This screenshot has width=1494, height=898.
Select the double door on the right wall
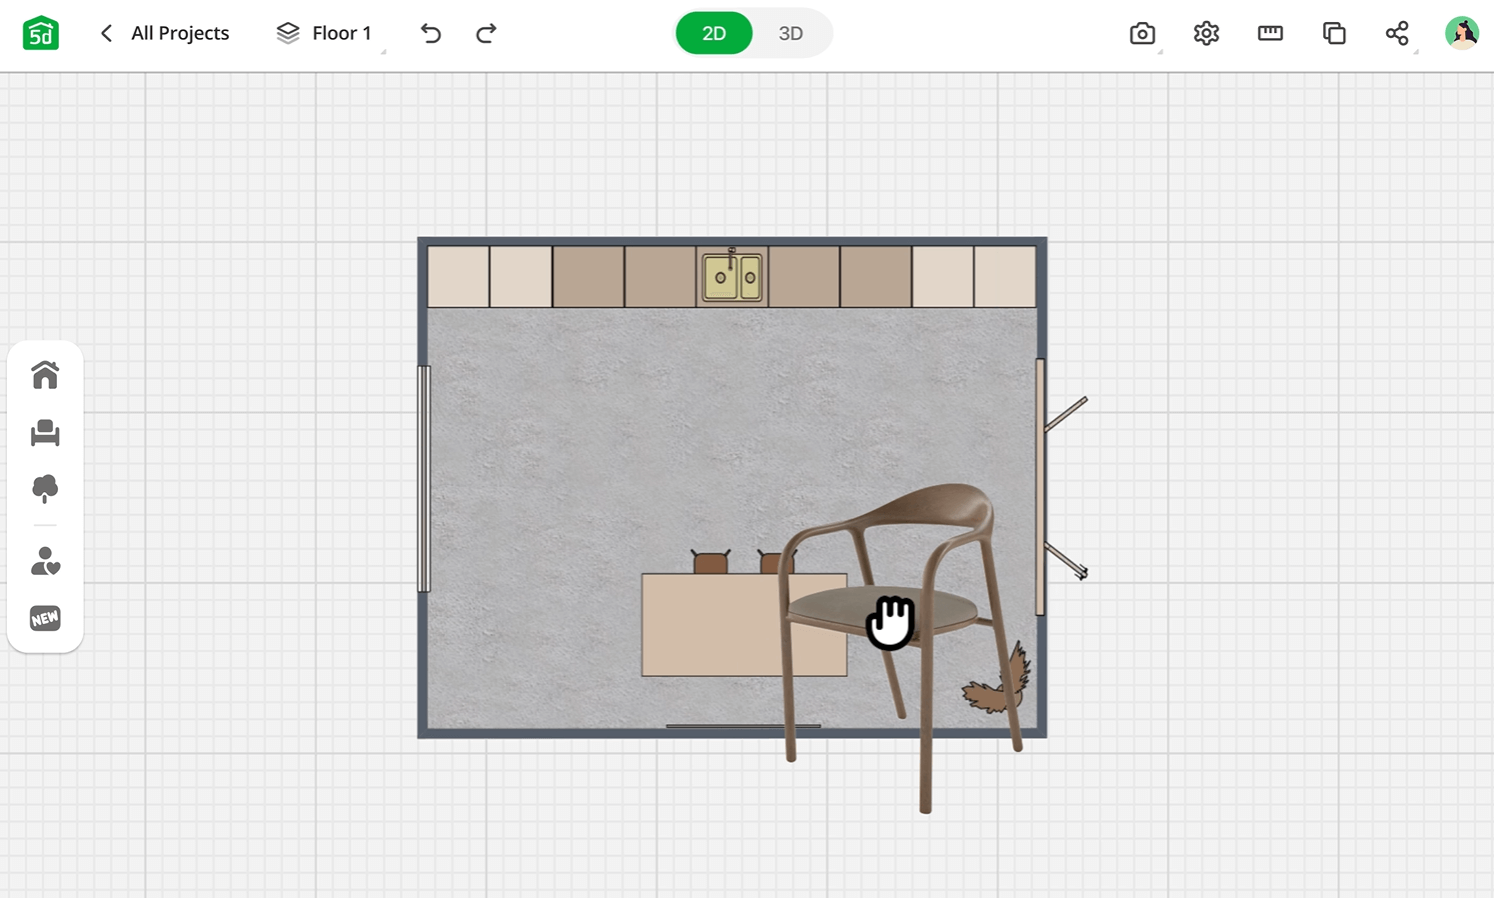pyautogui.click(x=1060, y=487)
